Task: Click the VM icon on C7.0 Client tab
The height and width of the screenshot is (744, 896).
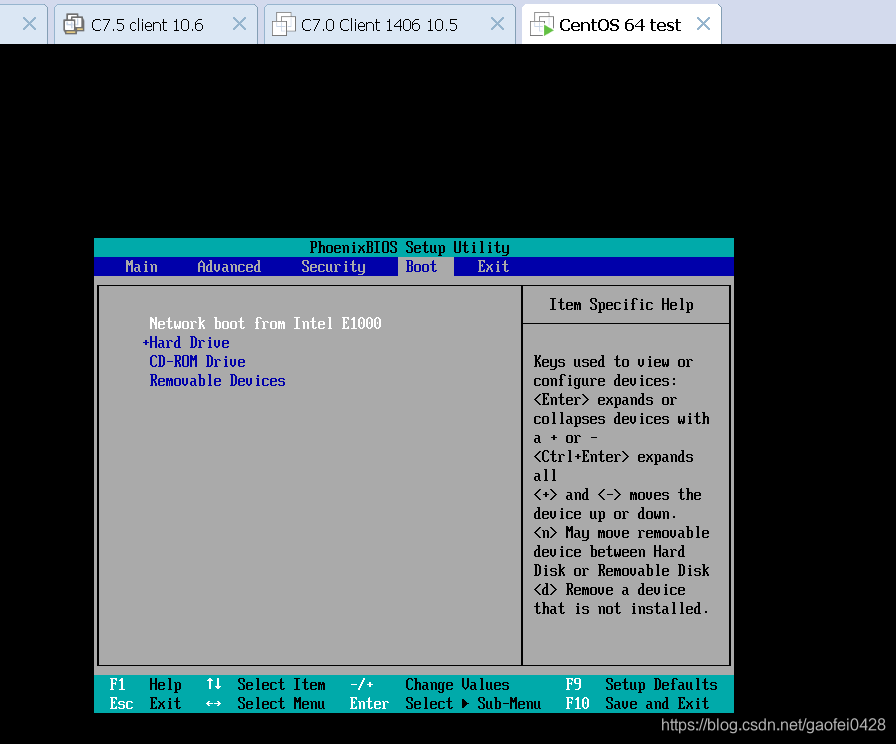Action: 283,24
